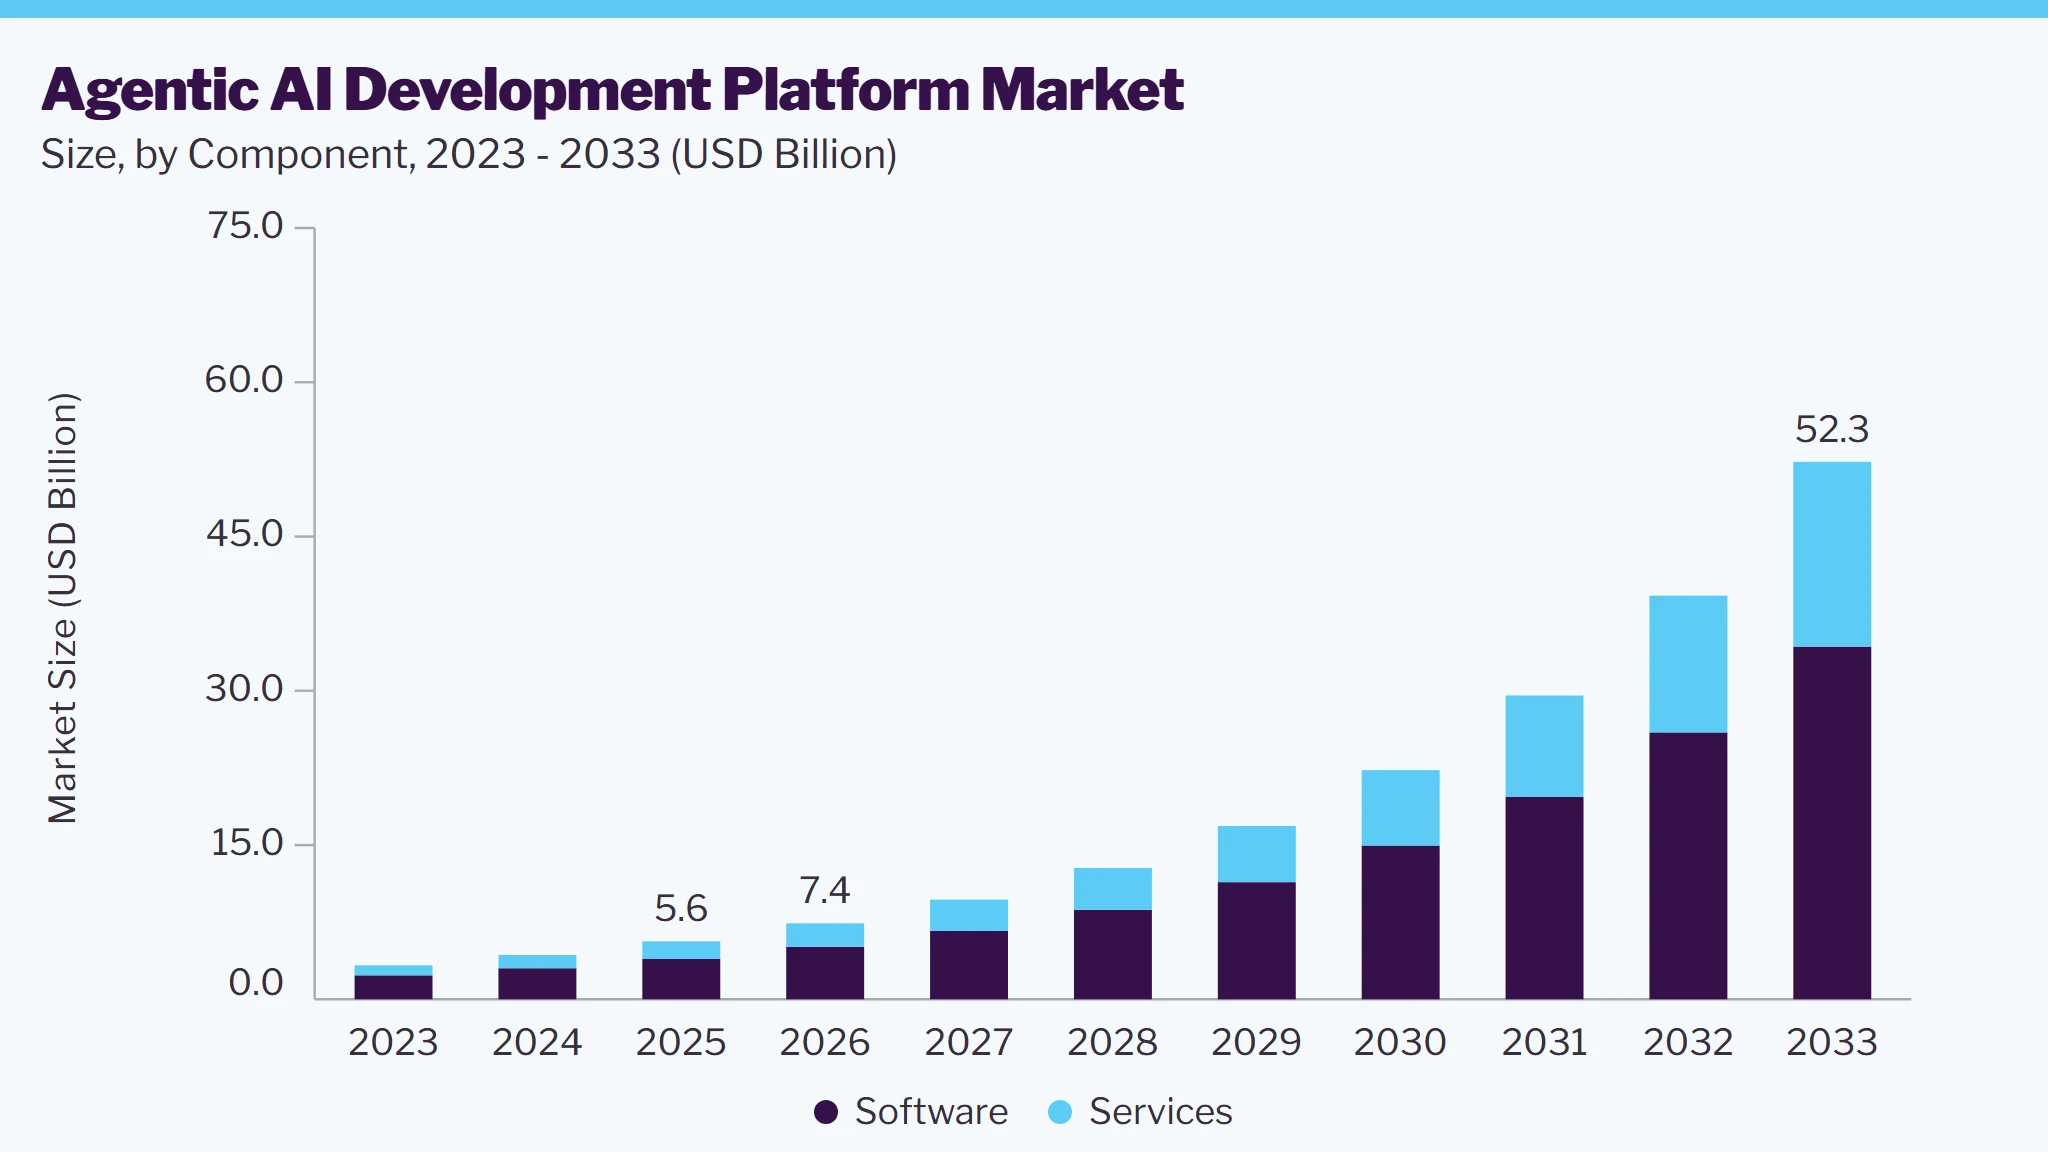Screen dimensions: 2048x1152
Task: Click the 2031 x-axis label
Action: [1544, 1043]
